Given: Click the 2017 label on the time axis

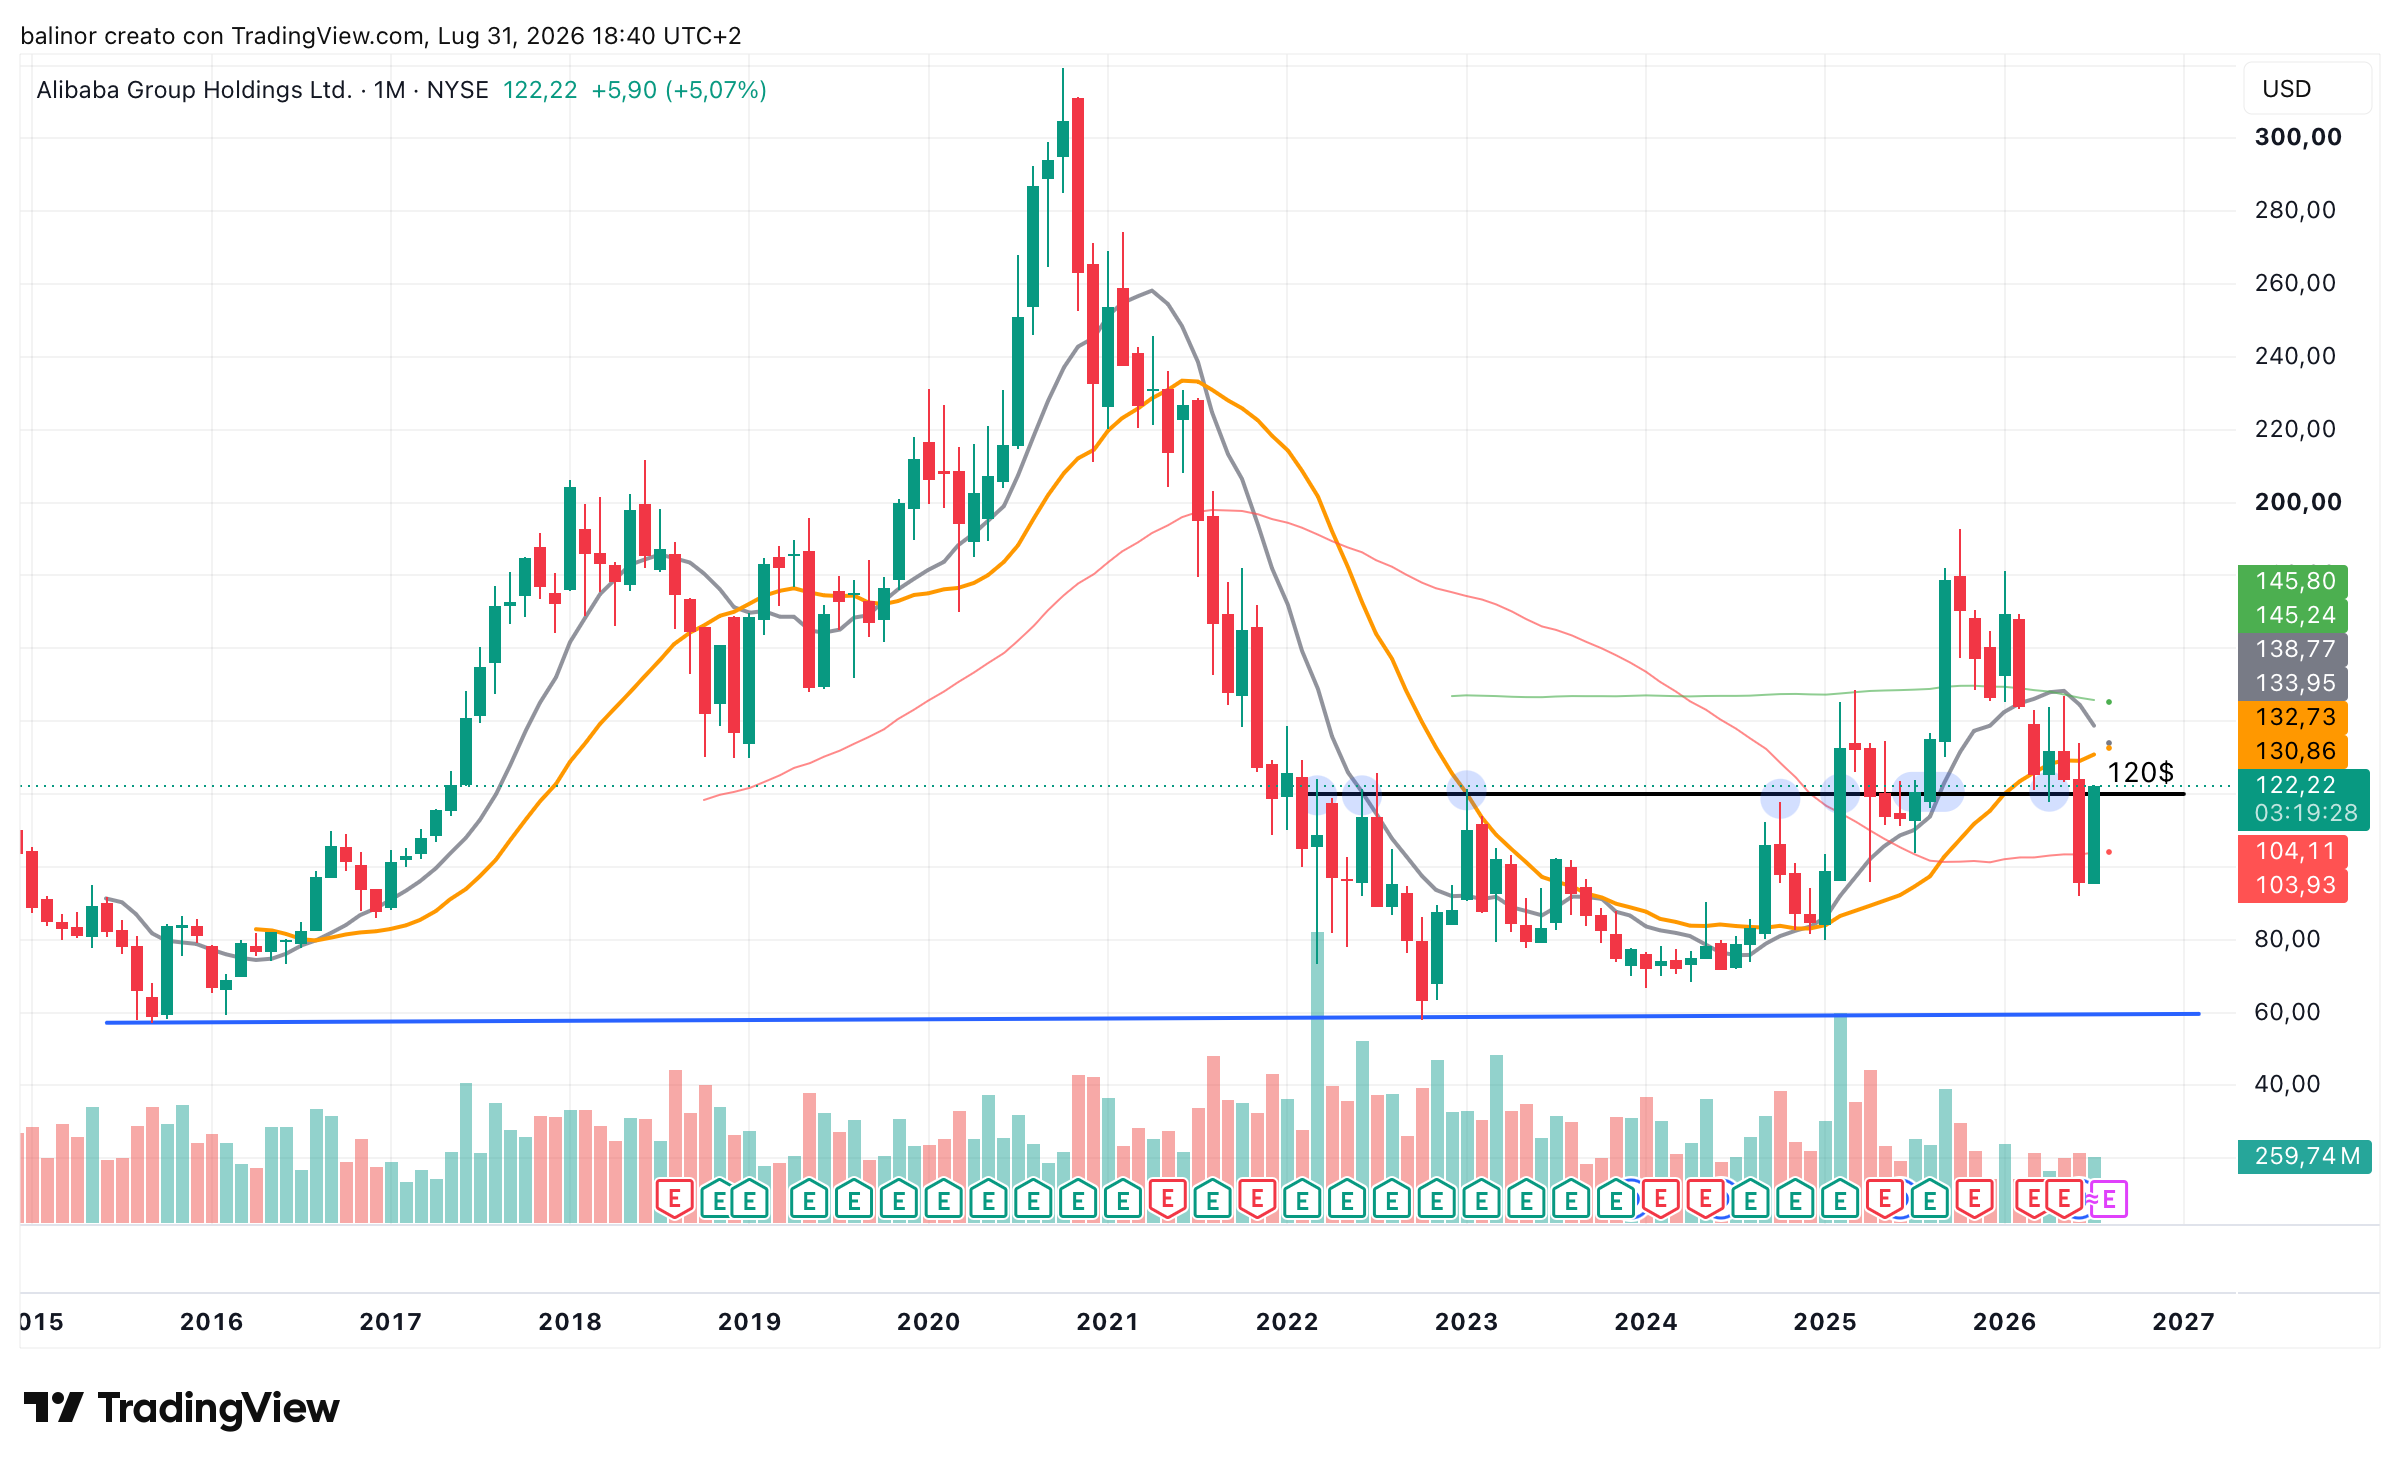Looking at the screenshot, I should [x=390, y=1322].
